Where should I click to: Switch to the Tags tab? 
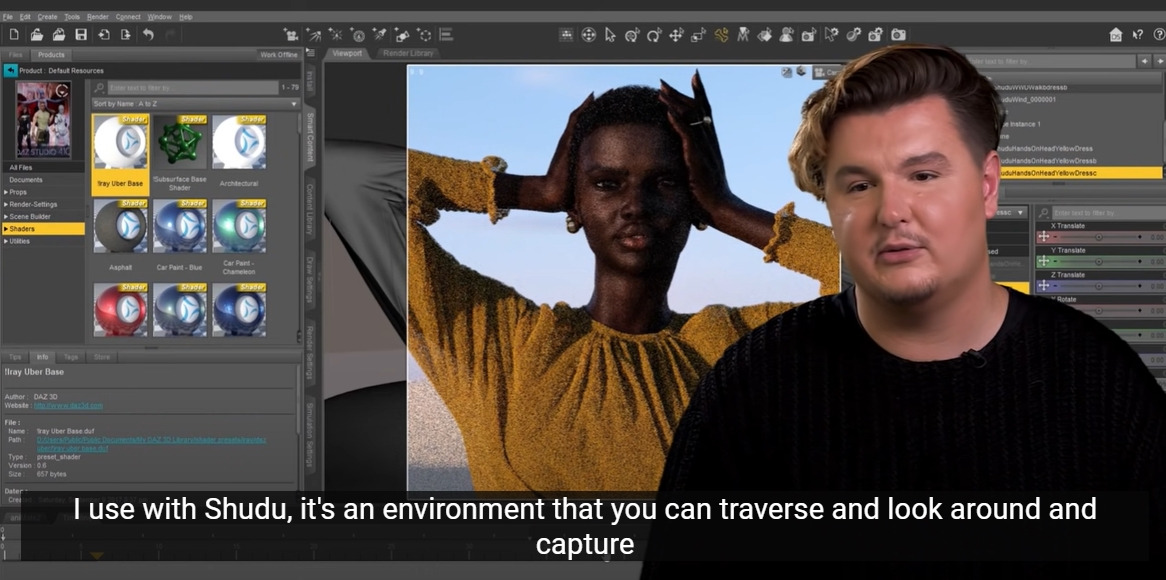[x=71, y=356]
